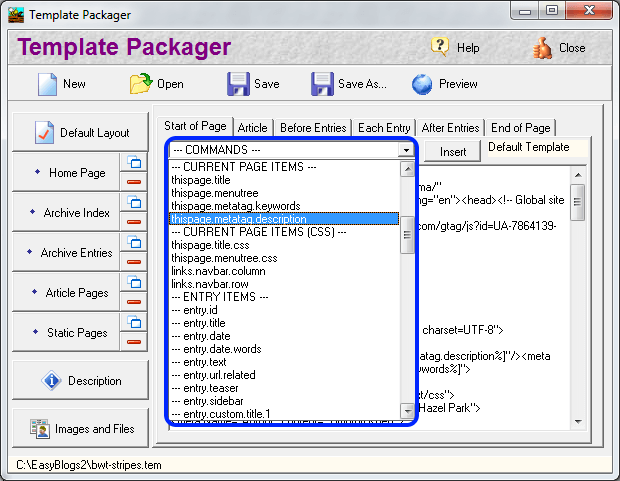Viewport: 620px width, 481px height.
Task: Collapse the COMMANDS dropdown arrow
Action: click(406, 150)
